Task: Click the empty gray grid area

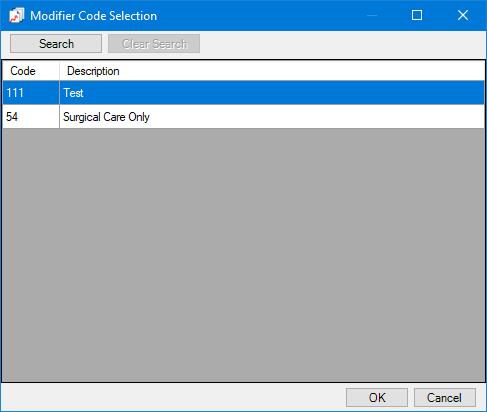Action: [x=243, y=255]
